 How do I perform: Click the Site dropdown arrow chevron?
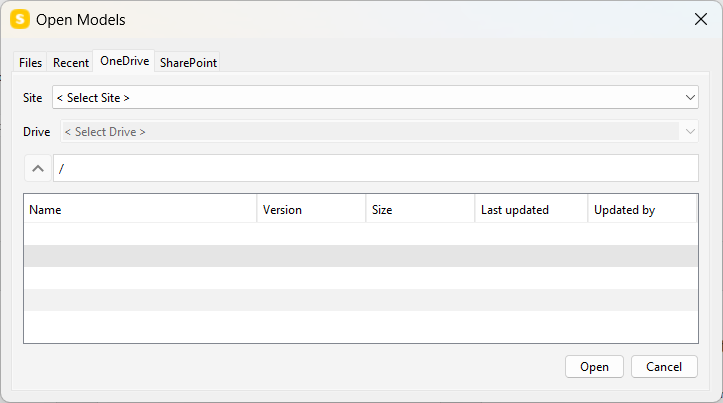pyautogui.click(x=690, y=97)
